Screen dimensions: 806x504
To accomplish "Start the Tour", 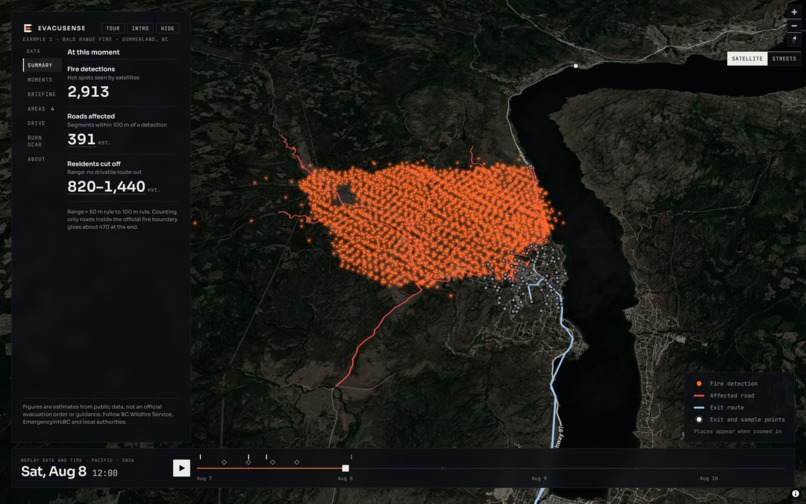I will 113,28.
